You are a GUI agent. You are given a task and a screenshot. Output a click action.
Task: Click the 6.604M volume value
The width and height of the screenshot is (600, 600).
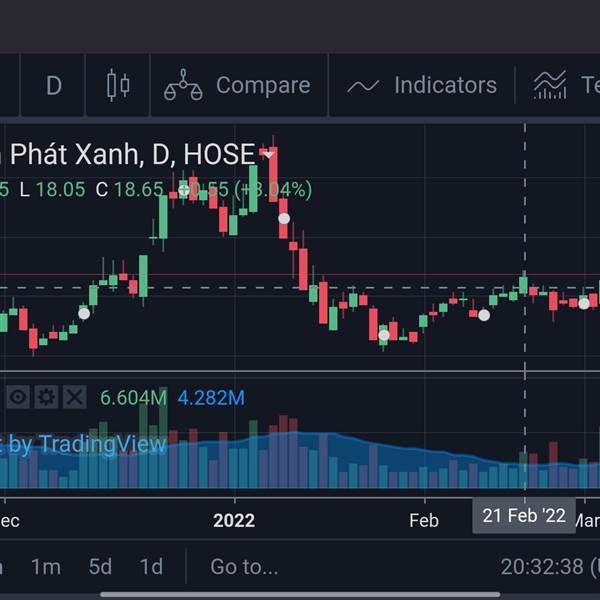pos(134,398)
